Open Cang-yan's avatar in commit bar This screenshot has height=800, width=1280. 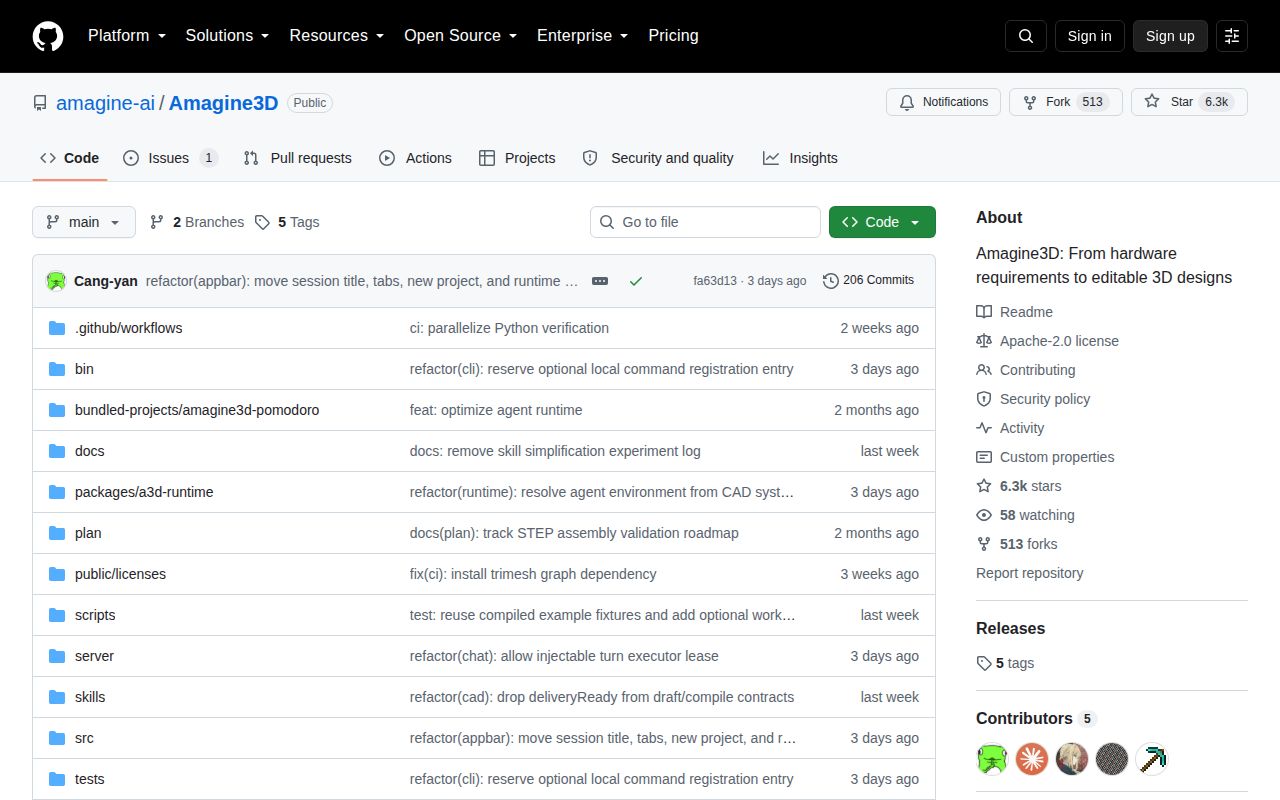pos(56,281)
